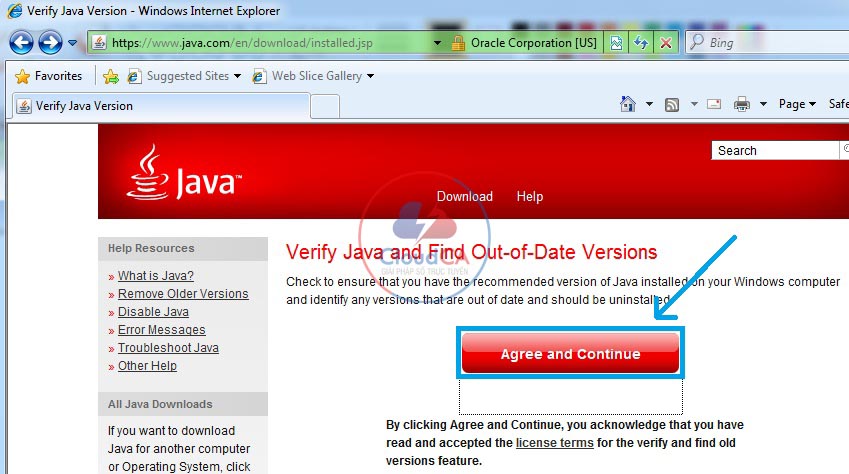Image resolution: width=849 pixels, height=474 pixels.
Task: Open the Remove Older Versions link
Action: (183, 294)
